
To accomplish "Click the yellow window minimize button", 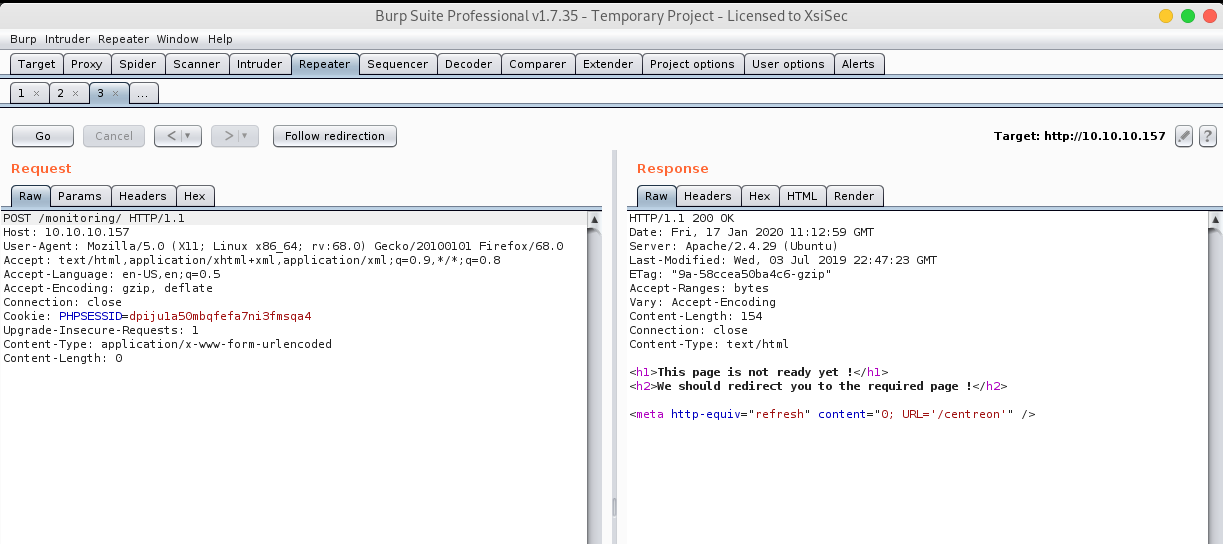I will [1166, 16].
